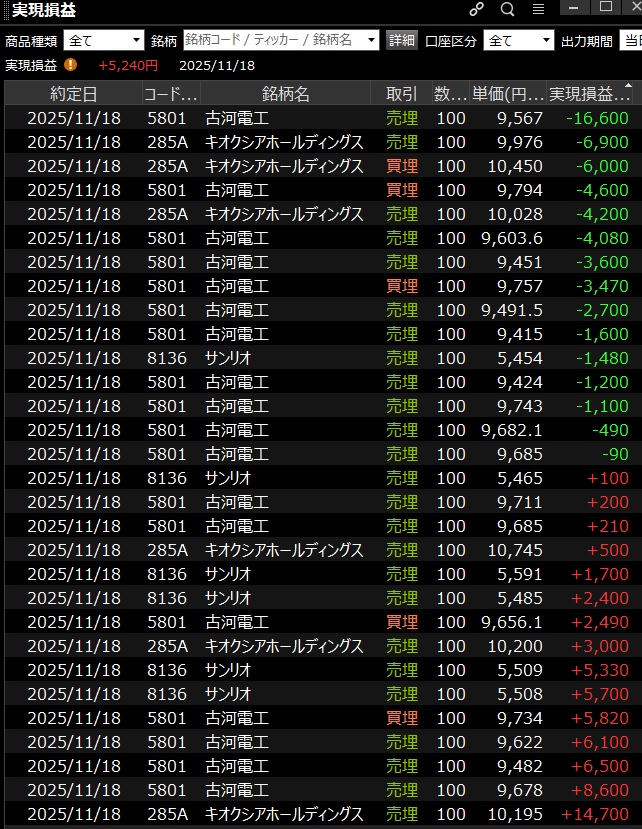
Task: Sort by 実現損益 column header
Action: click(x=590, y=94)
